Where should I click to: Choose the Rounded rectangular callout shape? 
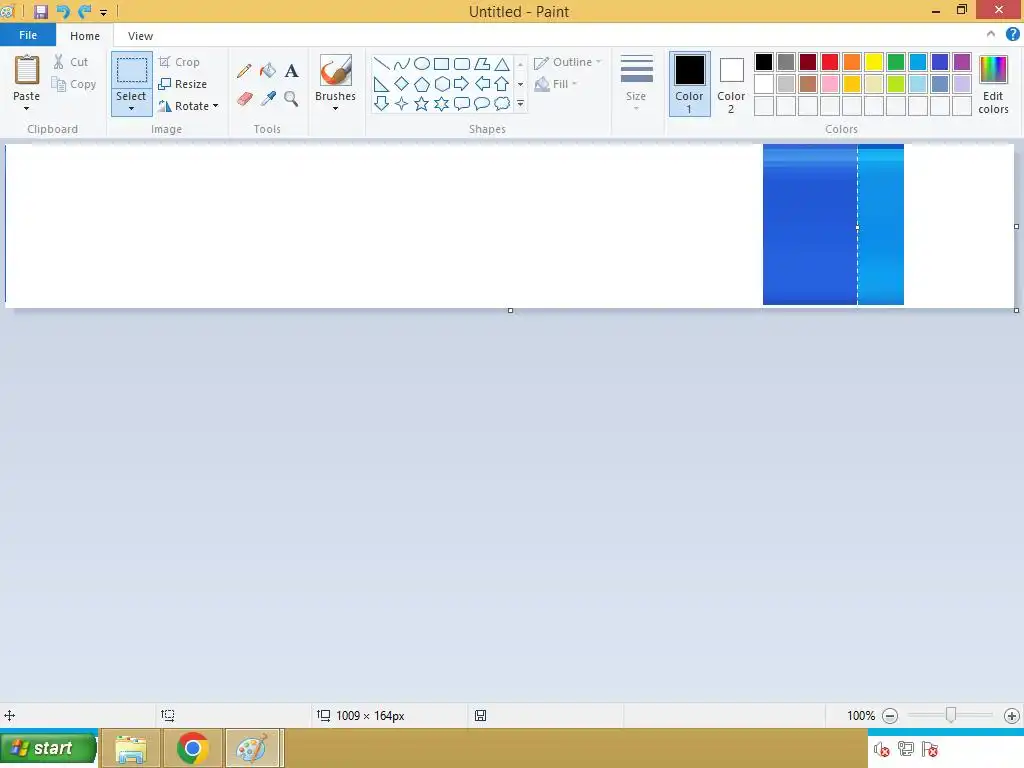462,103
